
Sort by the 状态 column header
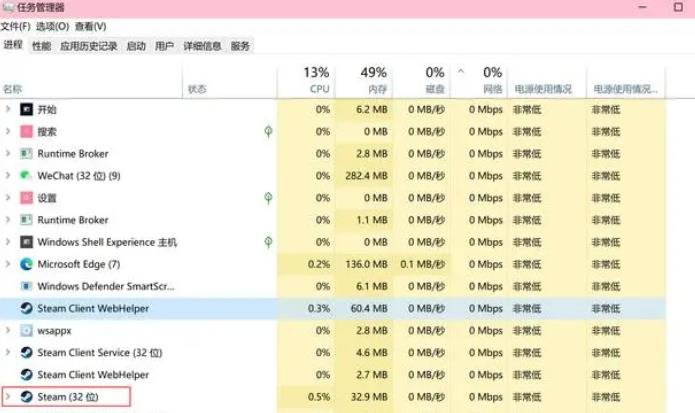click(230, 80)
